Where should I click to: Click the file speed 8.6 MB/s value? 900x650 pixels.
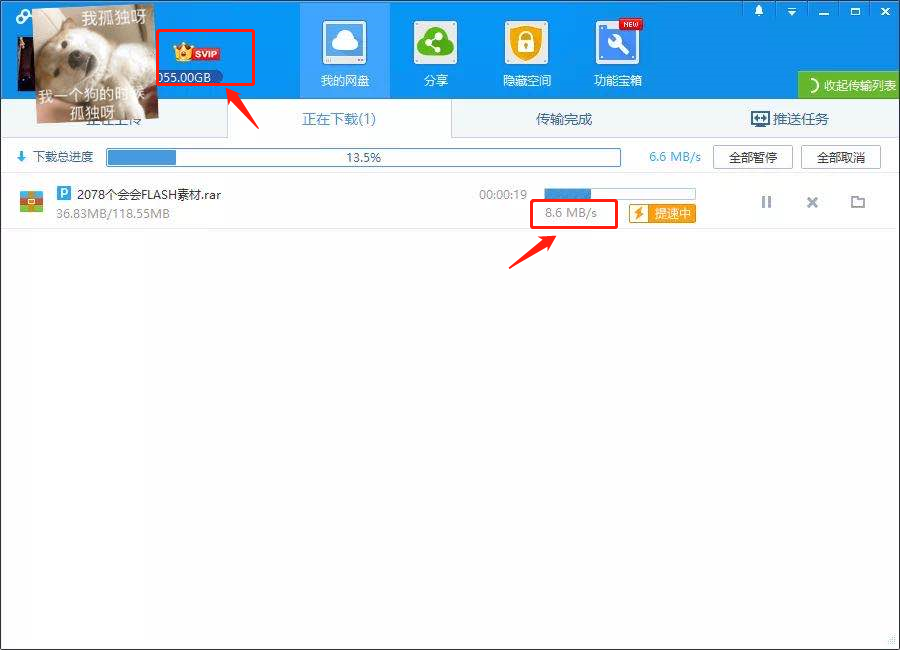571,213
